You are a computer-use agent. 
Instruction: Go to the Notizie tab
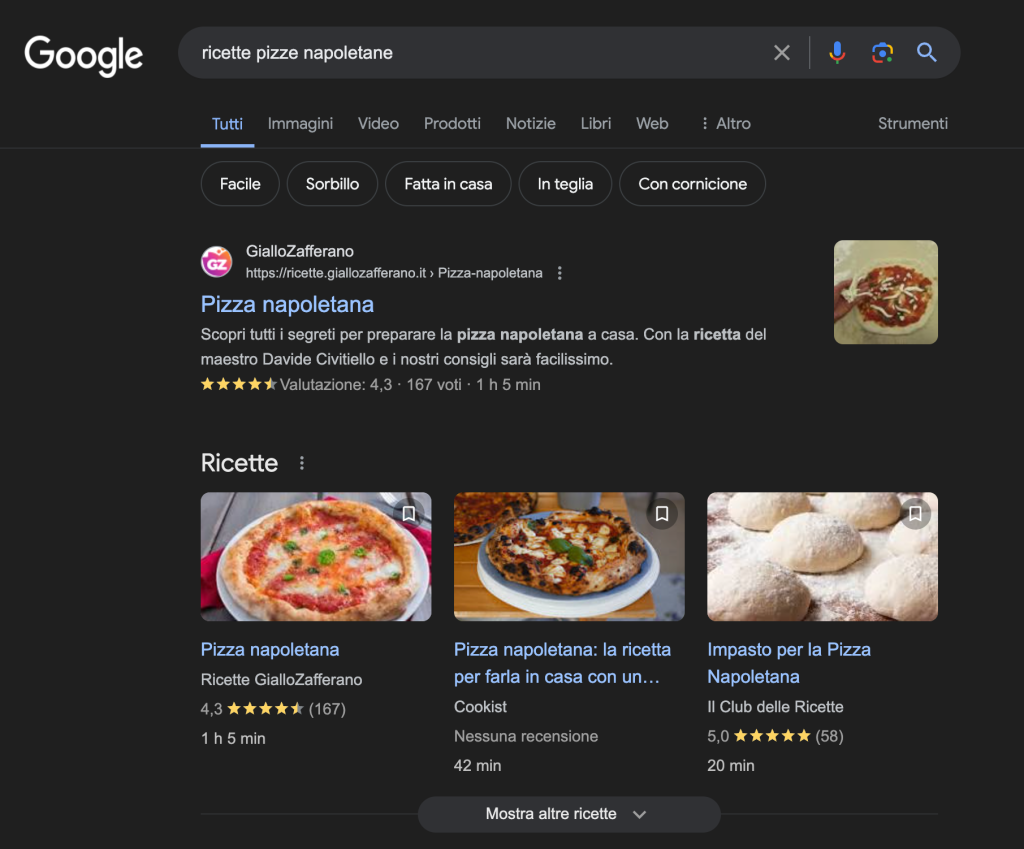(x=531, y=123)
